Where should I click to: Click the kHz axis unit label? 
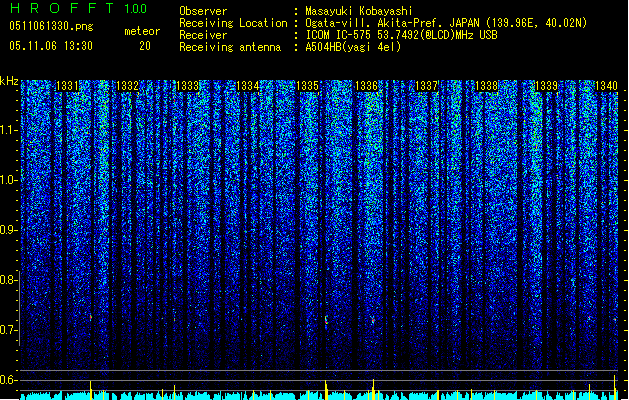pos(9,81)
